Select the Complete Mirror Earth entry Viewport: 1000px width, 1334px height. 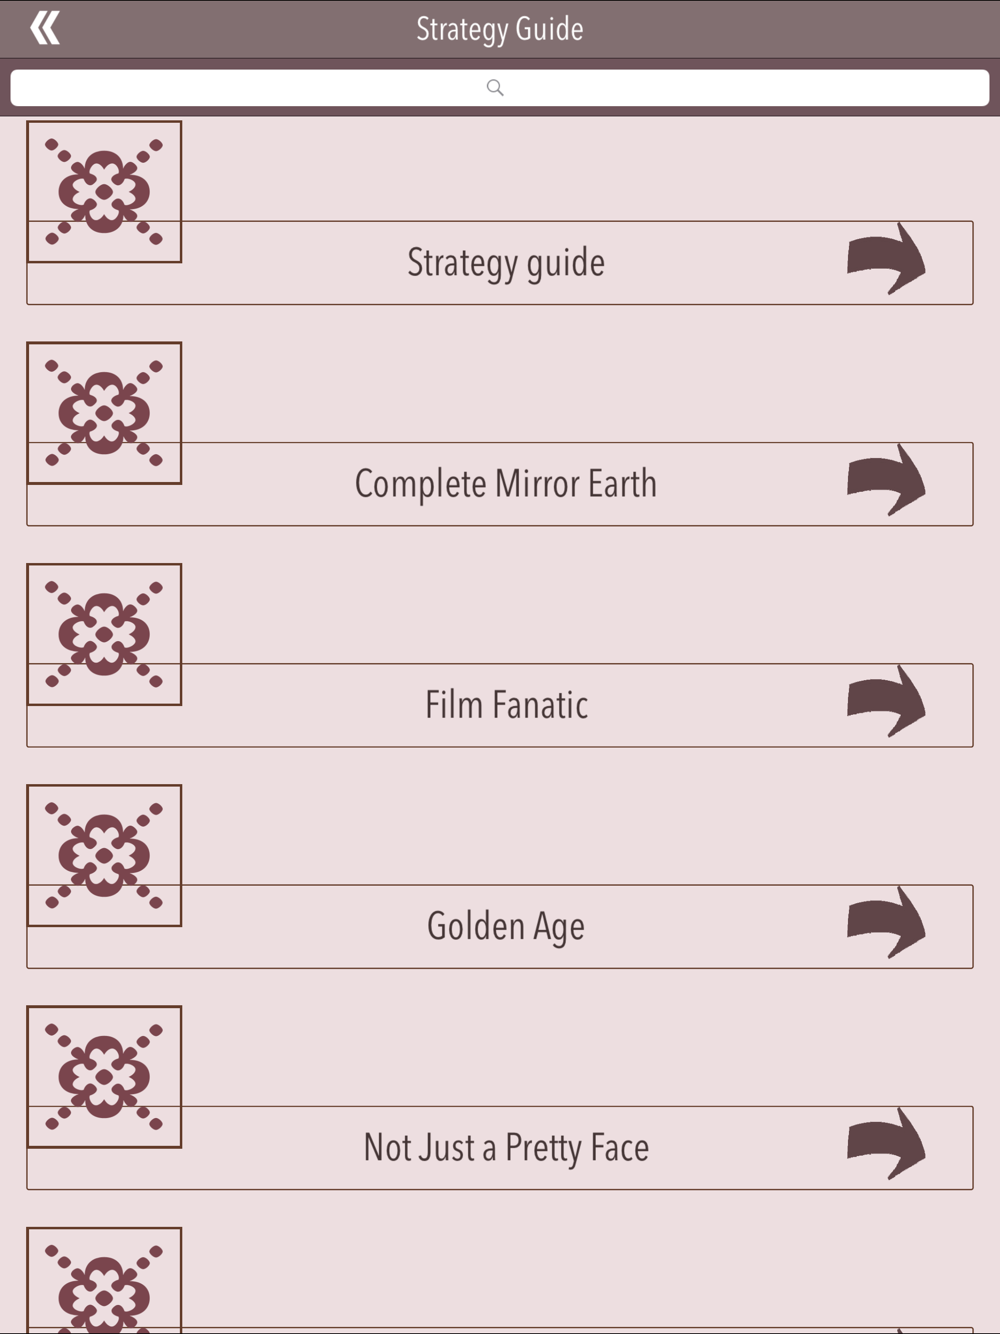506,484
